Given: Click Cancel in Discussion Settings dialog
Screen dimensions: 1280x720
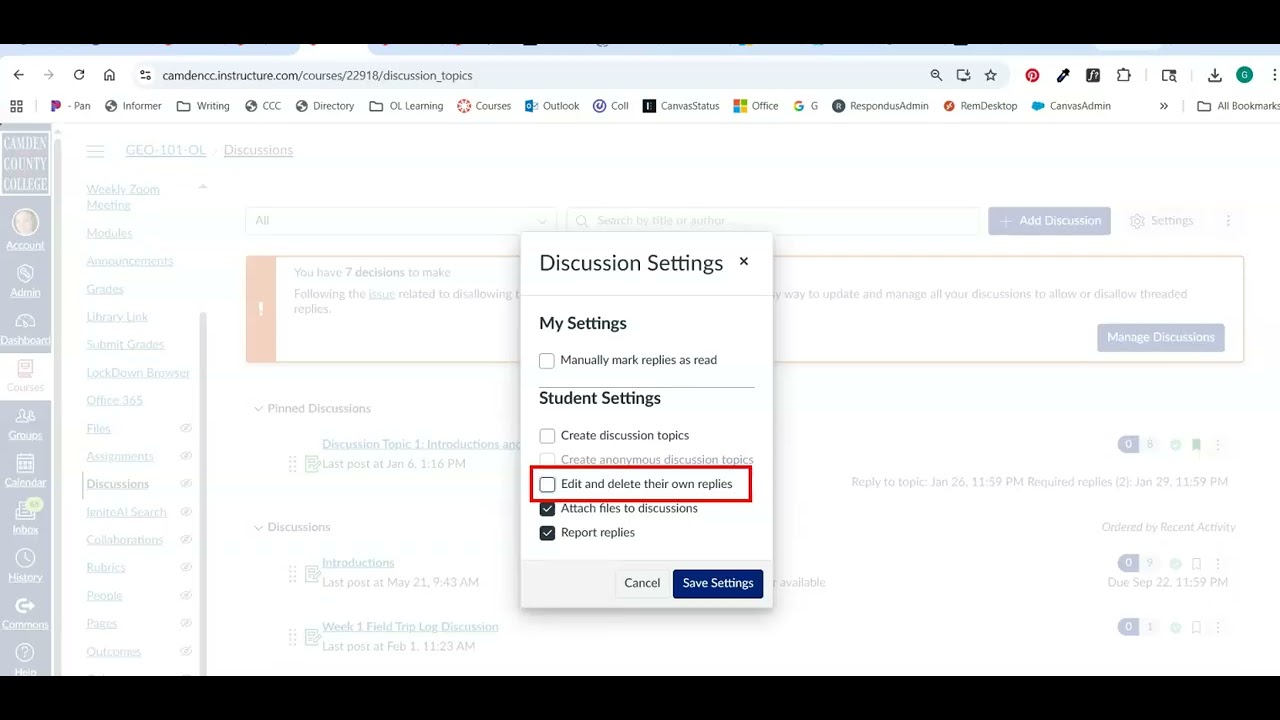Looking at the screenshot, I should (642, 583).
